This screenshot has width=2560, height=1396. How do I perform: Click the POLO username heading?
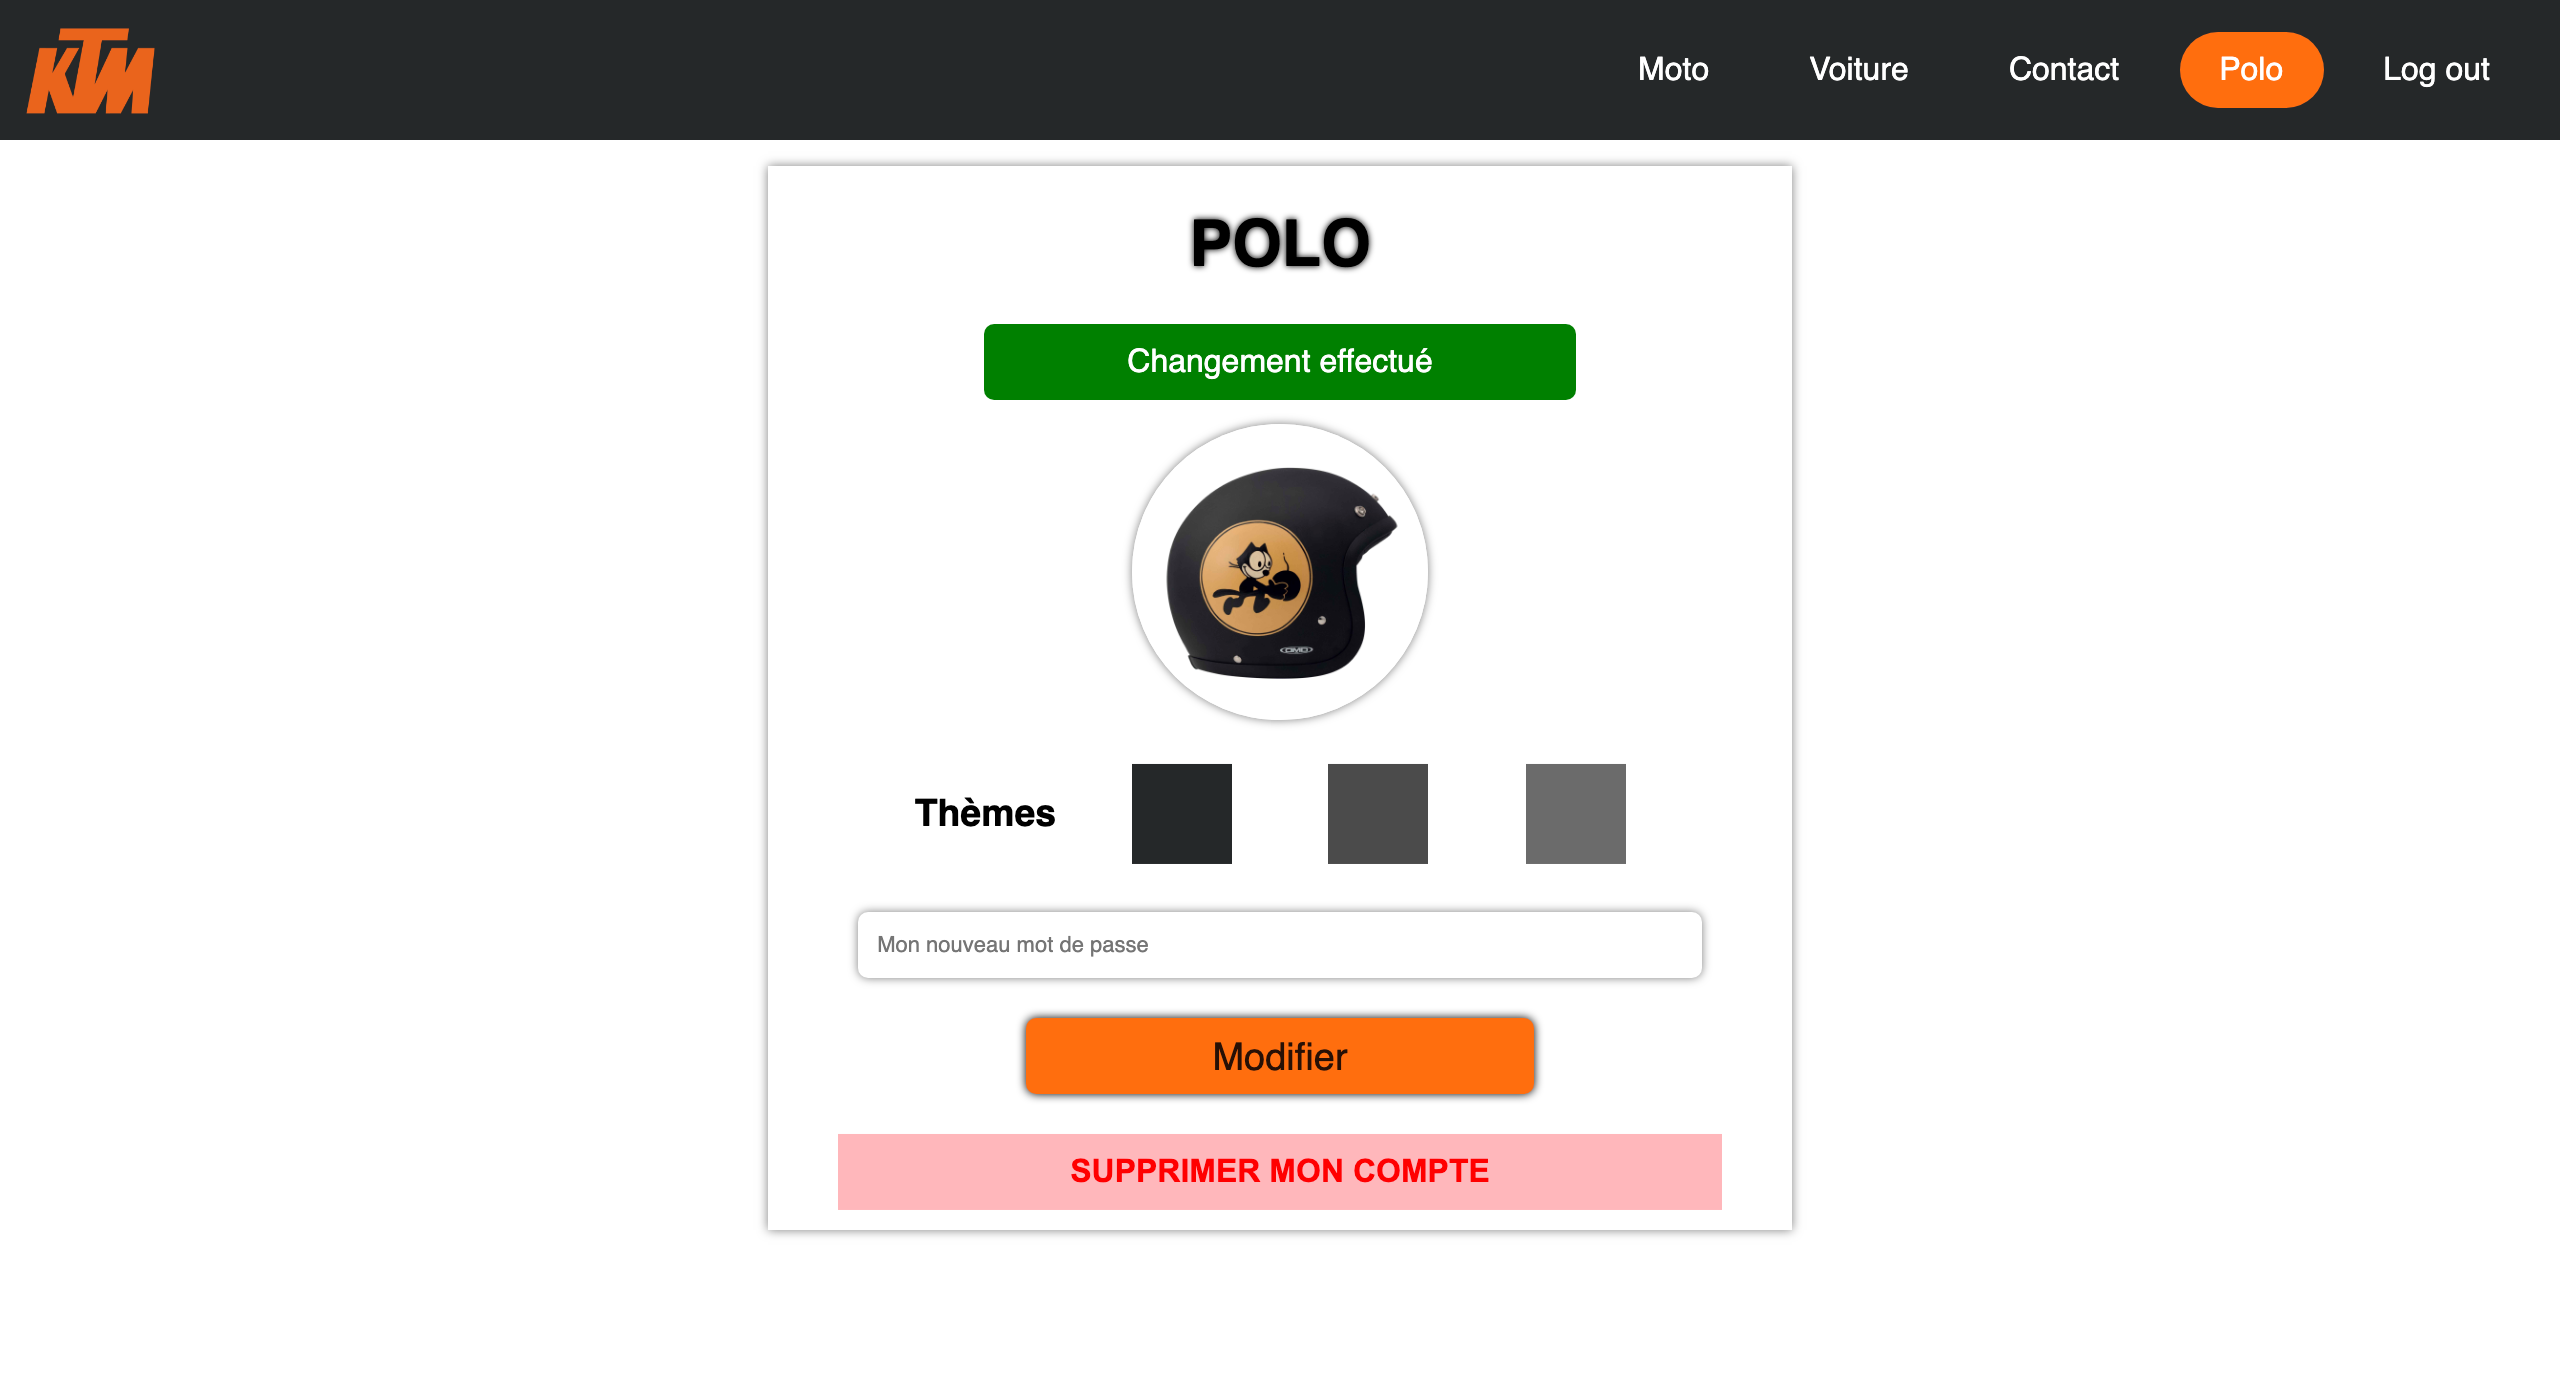1279,243
